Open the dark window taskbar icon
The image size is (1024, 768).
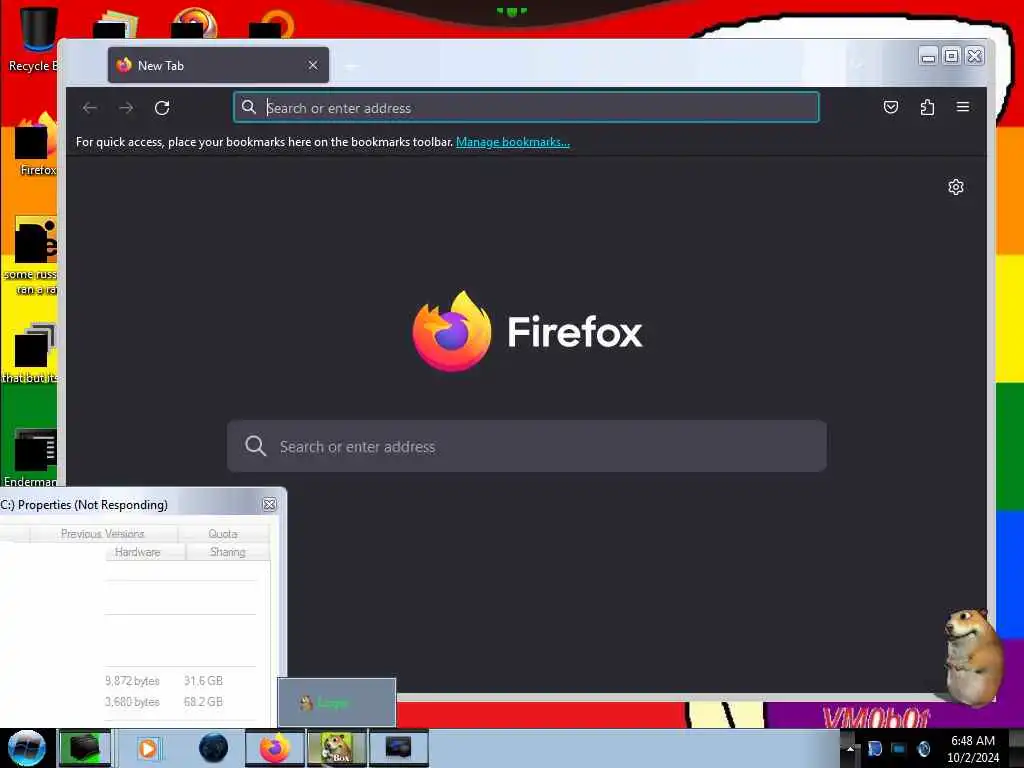coord(399,748)
